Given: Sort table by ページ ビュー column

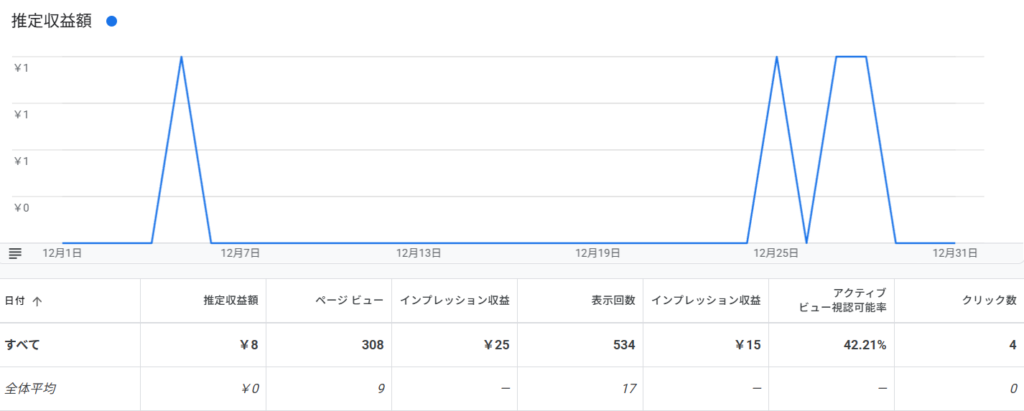Looking at the screenshot, I should [352, 300].
